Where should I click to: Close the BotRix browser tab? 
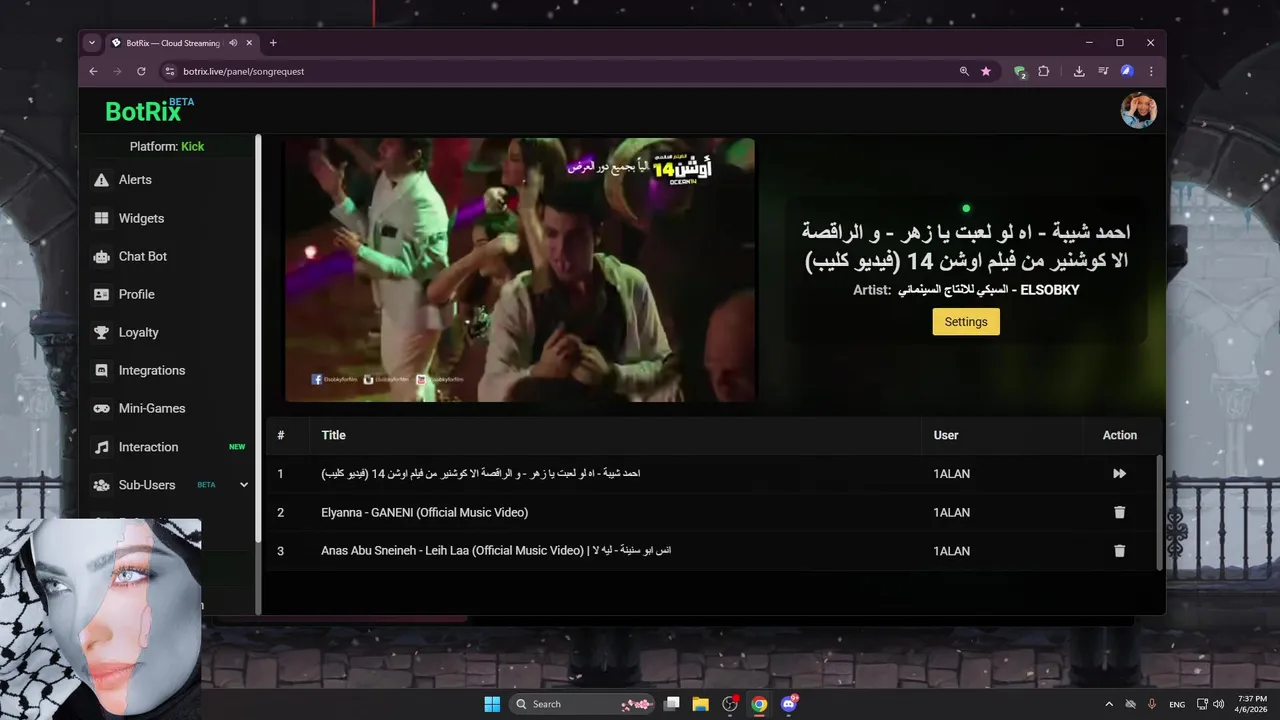pyautogui.click(x=247, y=43)
